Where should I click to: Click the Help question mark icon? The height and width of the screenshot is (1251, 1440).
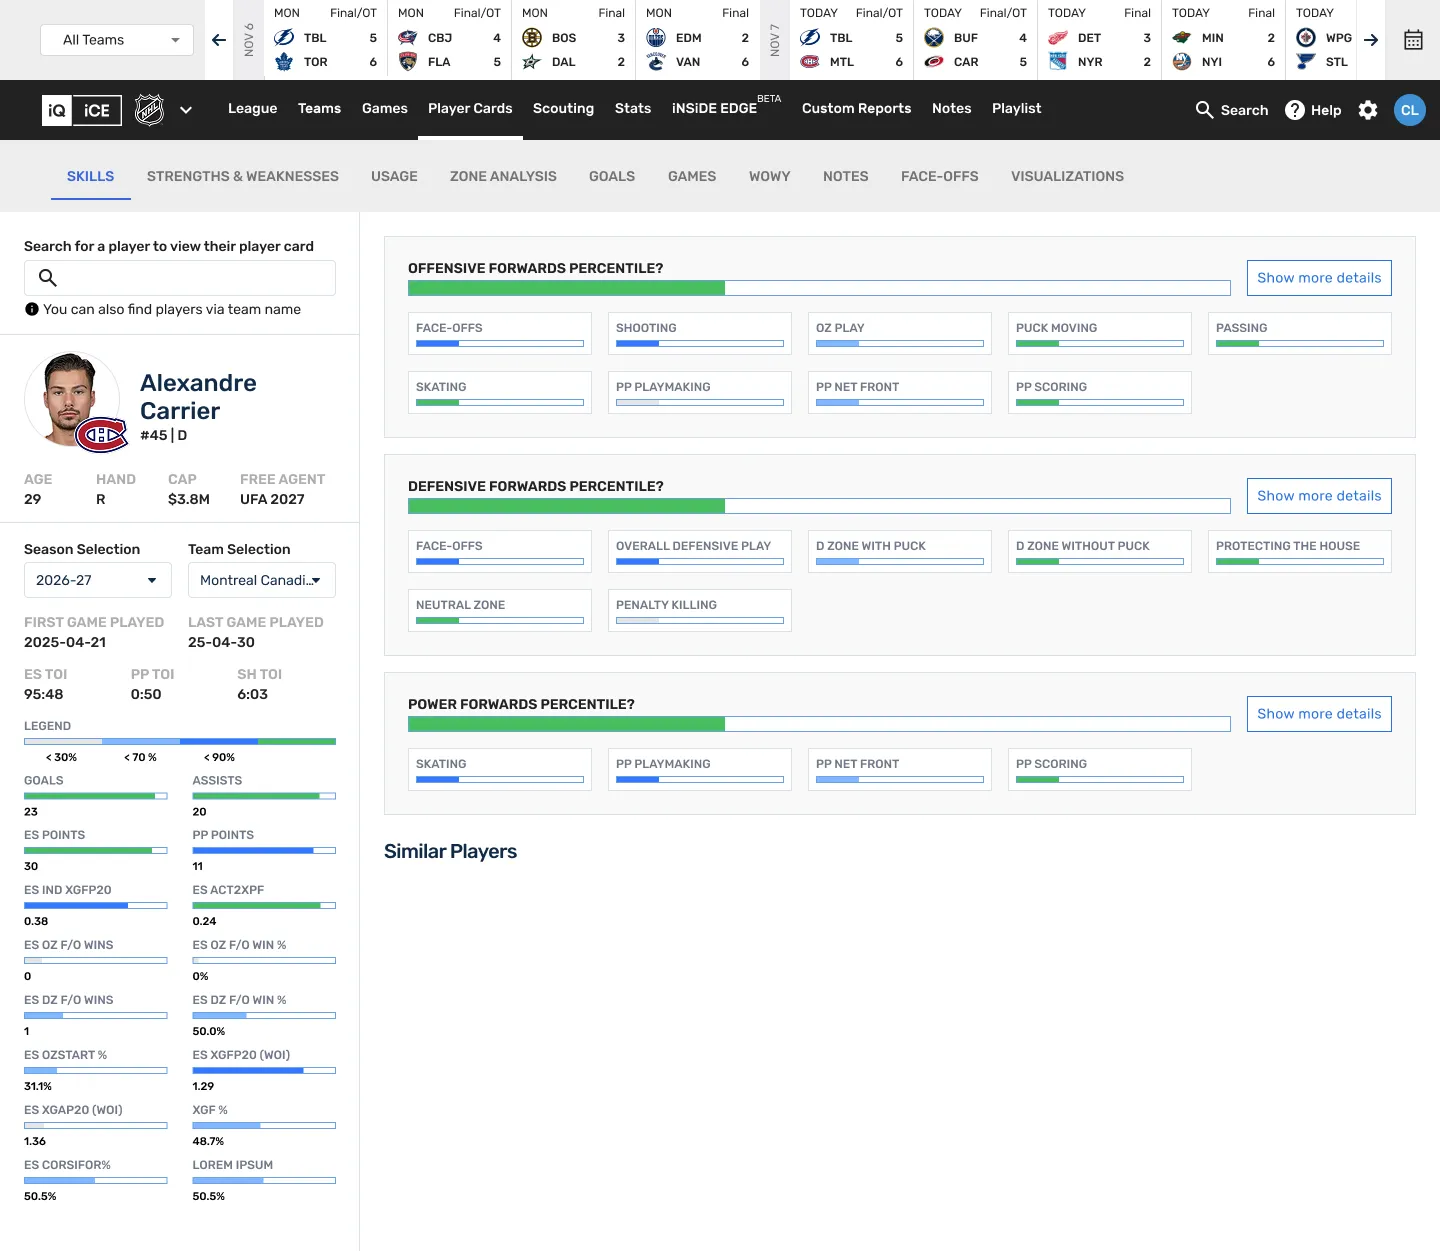click(1295, 110)
